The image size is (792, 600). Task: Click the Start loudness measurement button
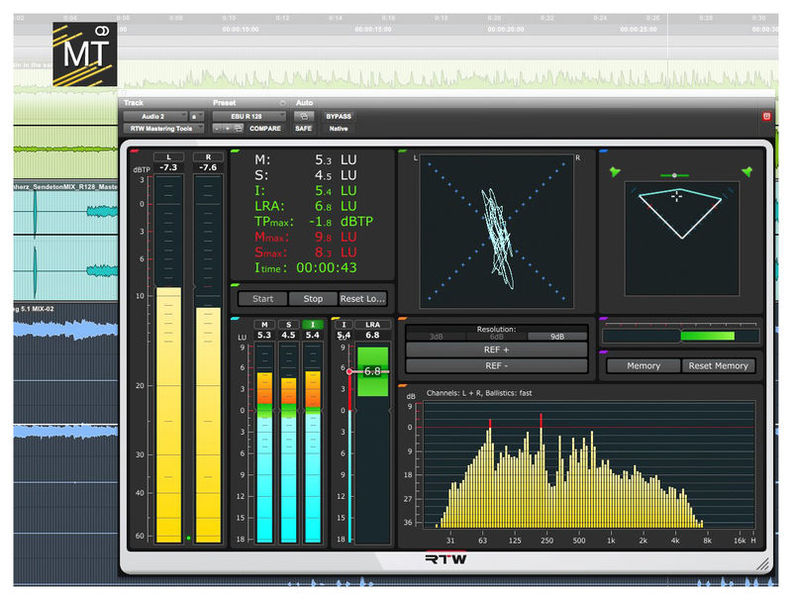point(263,299)
